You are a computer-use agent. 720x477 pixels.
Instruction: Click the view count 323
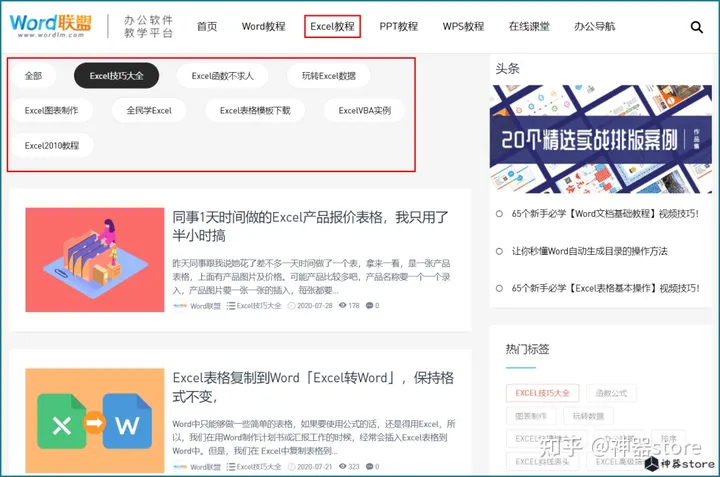[x=354, y=467]
